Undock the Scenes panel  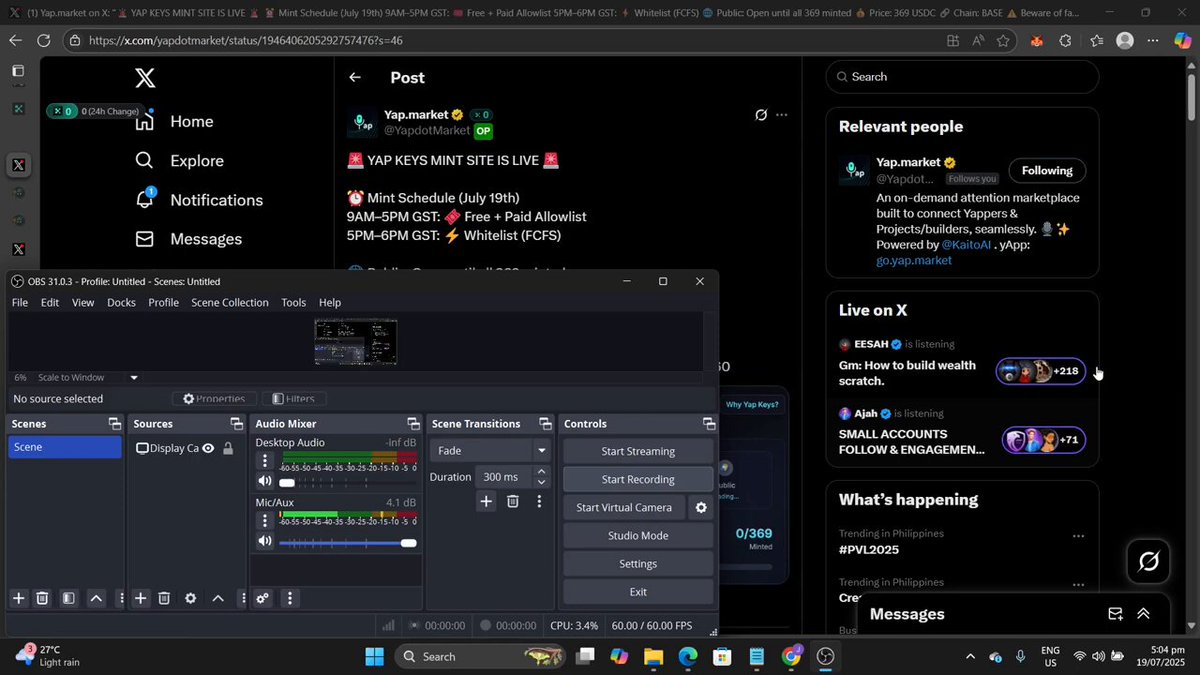[x=115, y=424]
